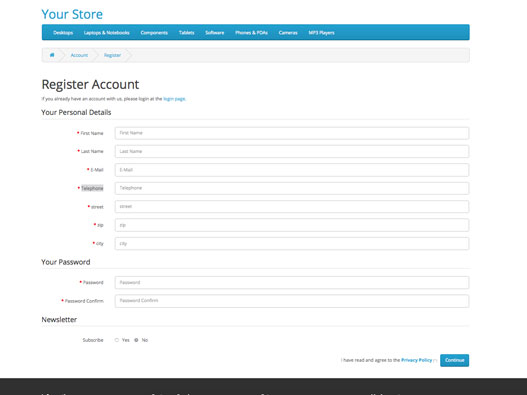The width and height of the screenshot is (527, 395).
Task: Click into the E-Mail field
Action: (292, 170)
